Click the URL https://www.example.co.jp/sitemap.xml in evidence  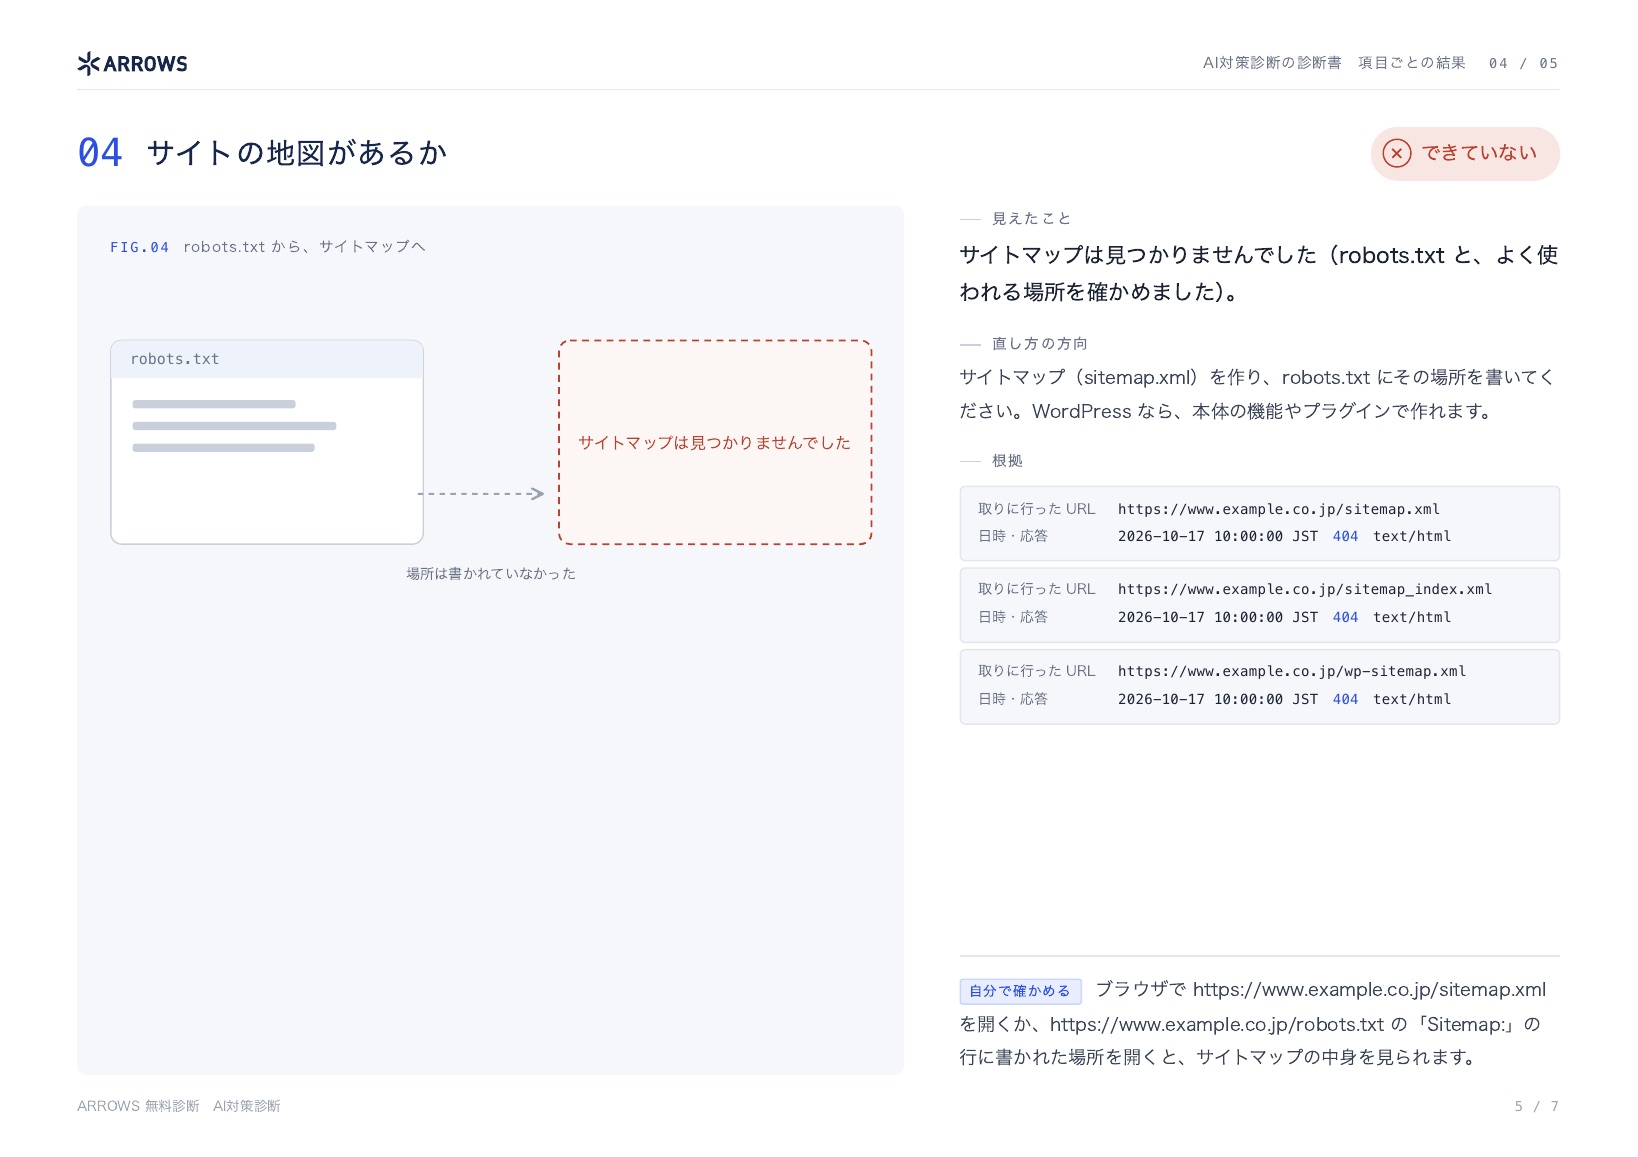click(1279, 509)
